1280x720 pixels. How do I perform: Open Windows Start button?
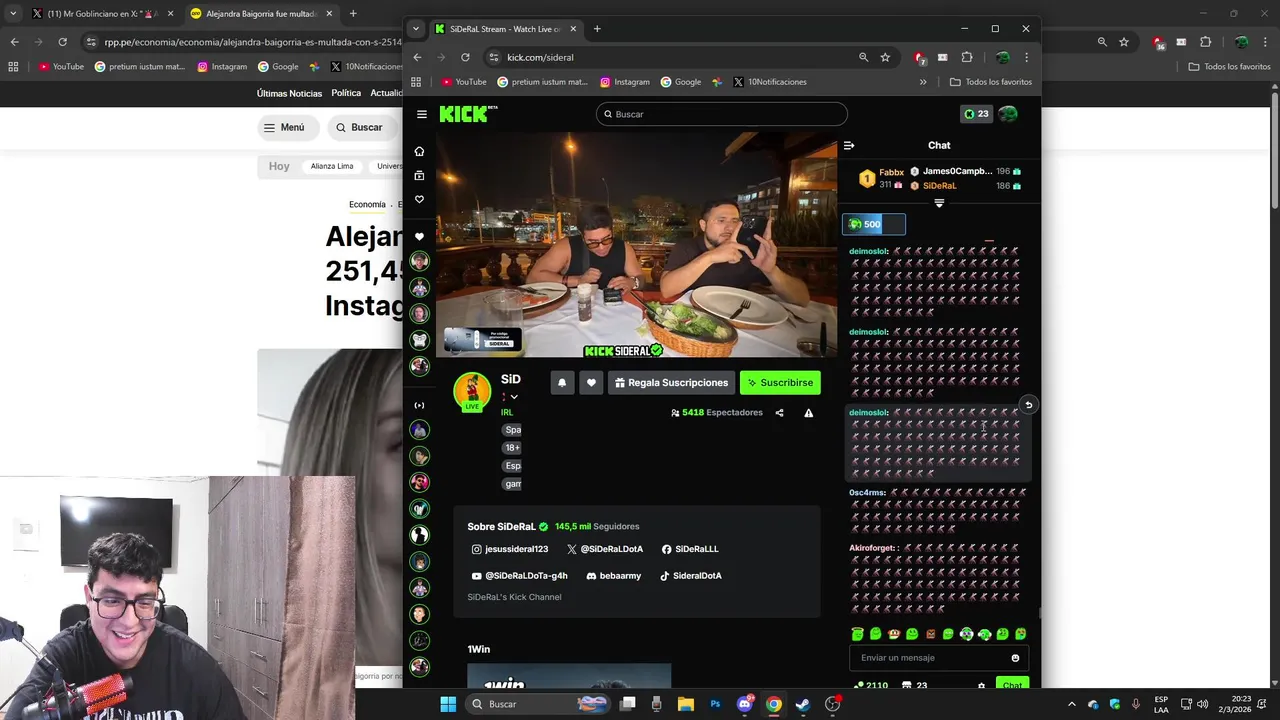[447, 704]
